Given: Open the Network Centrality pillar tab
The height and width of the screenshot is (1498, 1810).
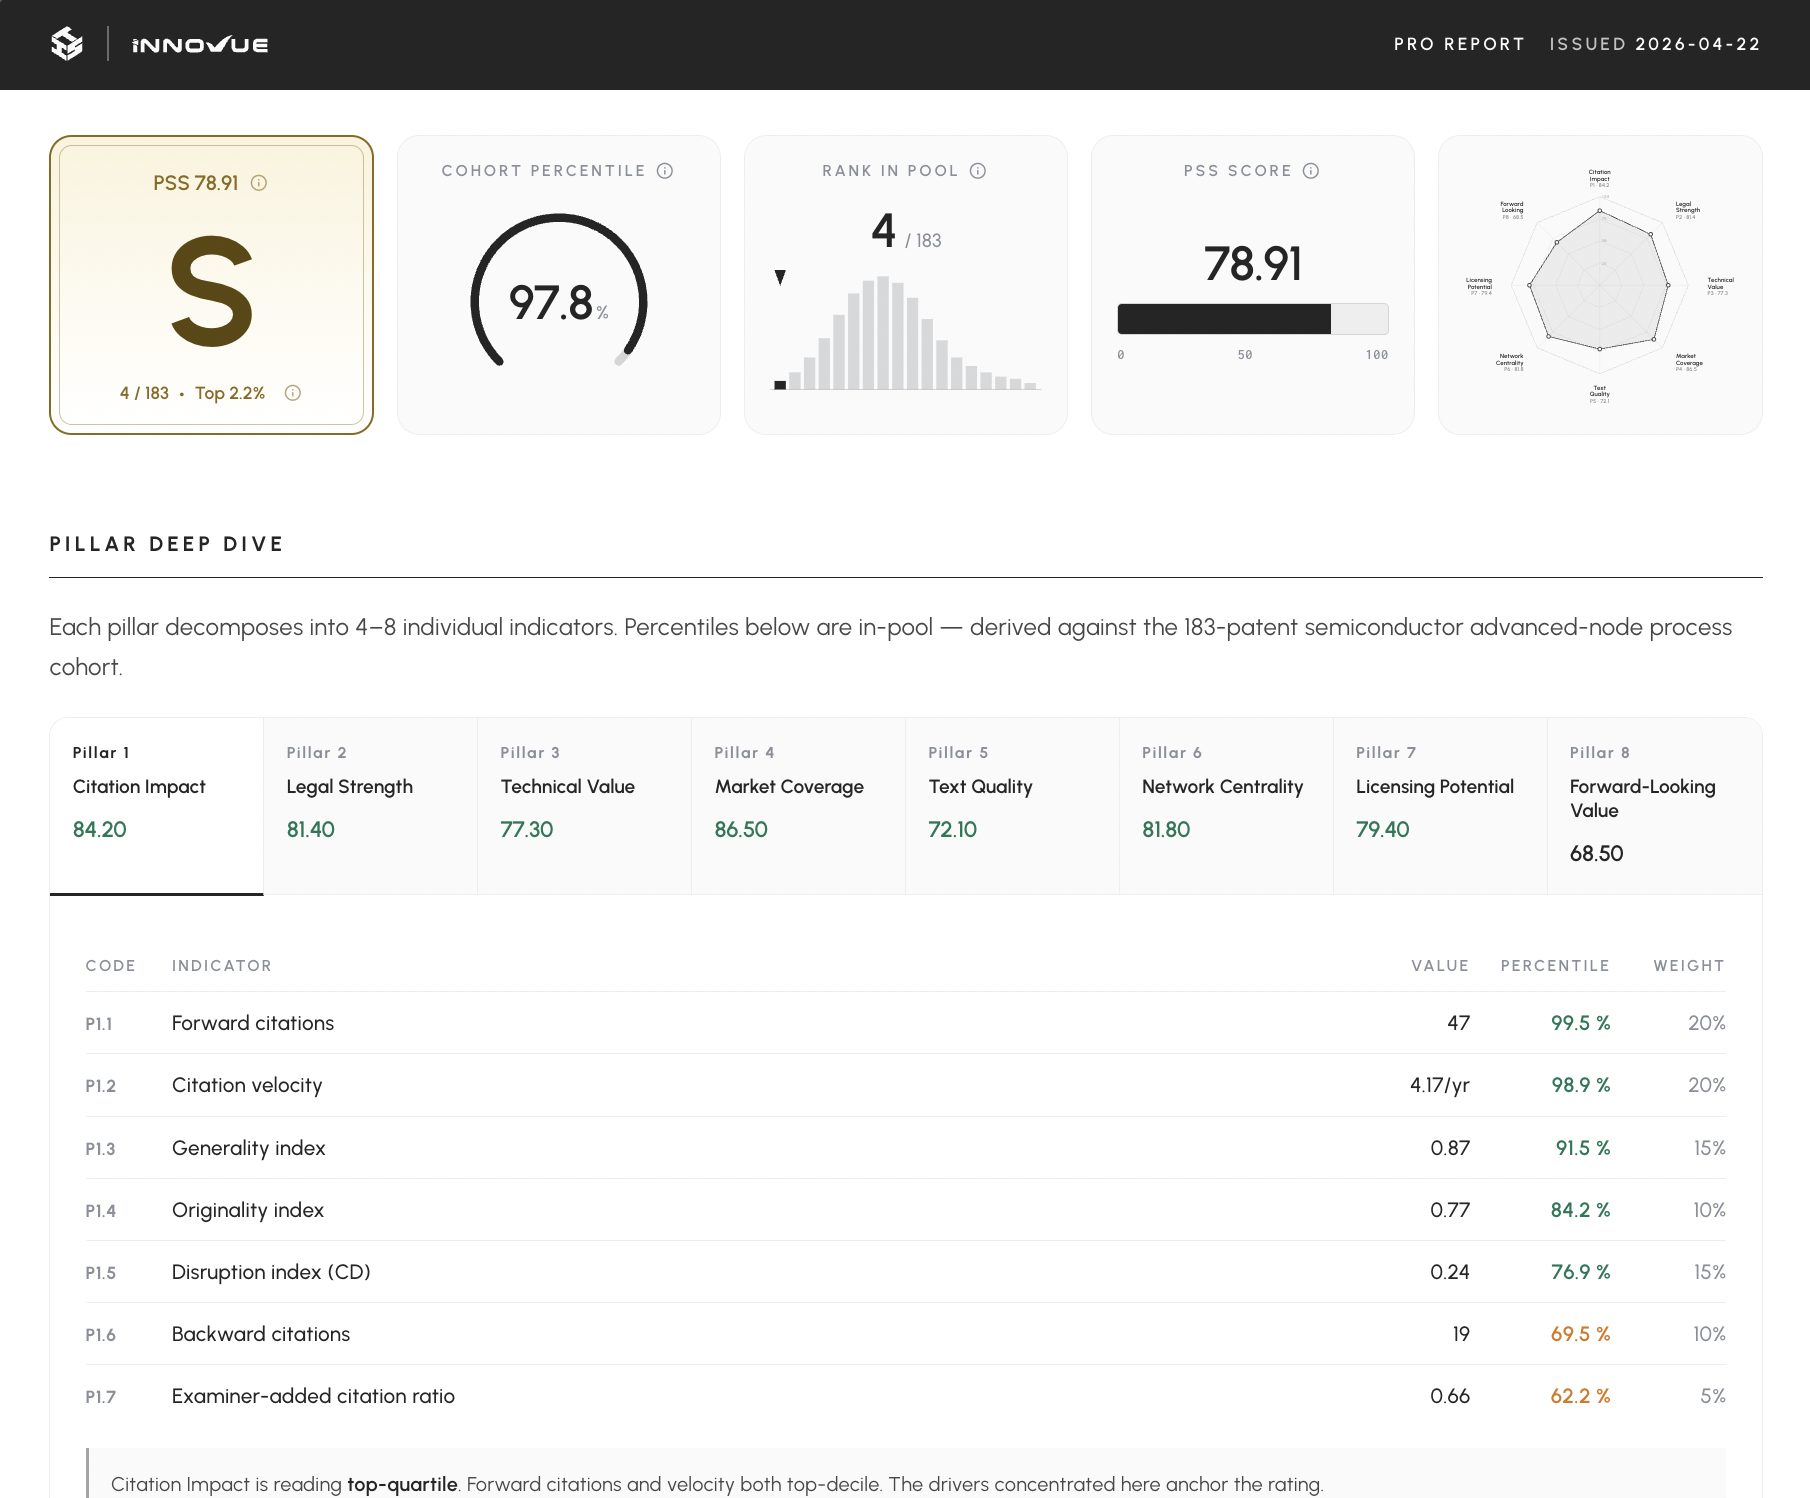Looking at the screenshot, I should 1226,806.
